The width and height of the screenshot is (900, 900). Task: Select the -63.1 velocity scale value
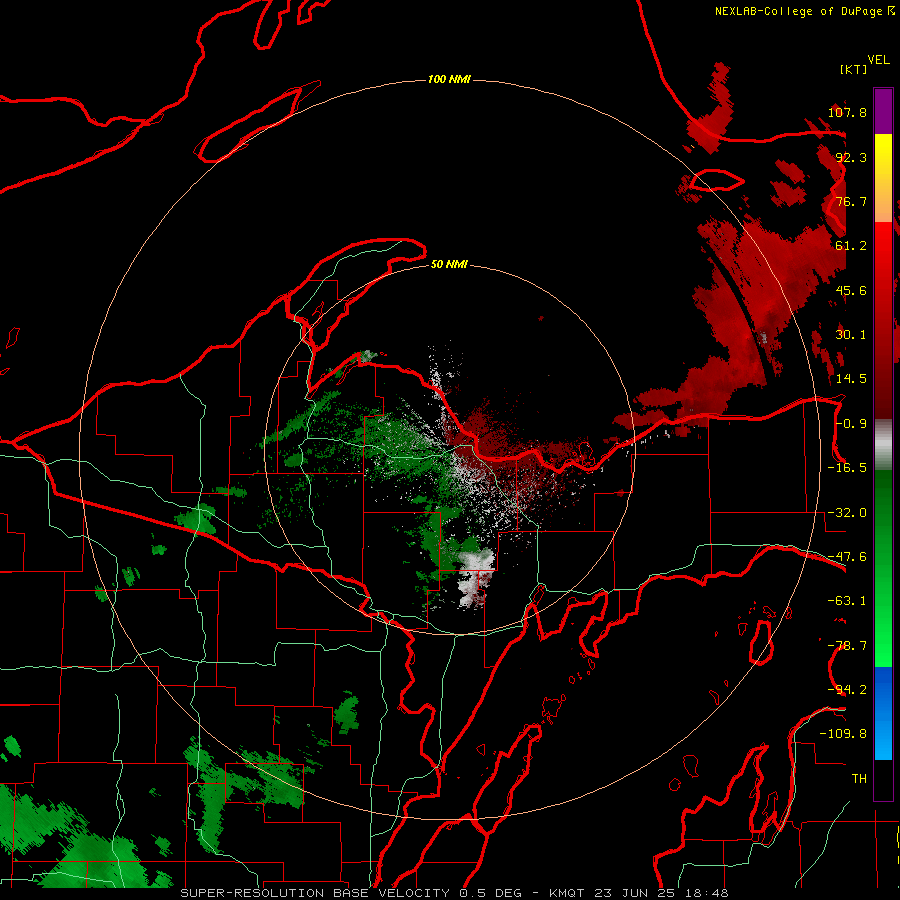click(x=847, y=601)
